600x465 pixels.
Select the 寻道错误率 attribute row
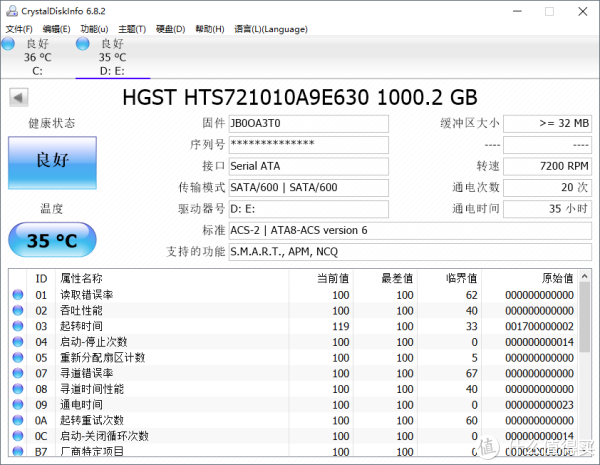pos(293,373)
